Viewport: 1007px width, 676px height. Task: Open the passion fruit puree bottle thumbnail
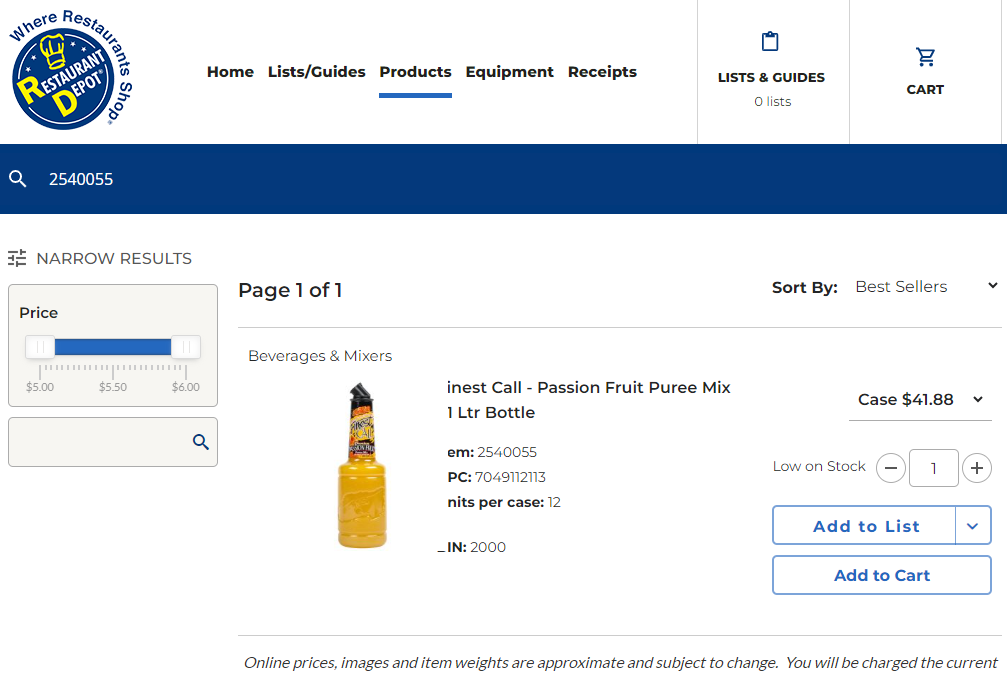coord(362,465)
